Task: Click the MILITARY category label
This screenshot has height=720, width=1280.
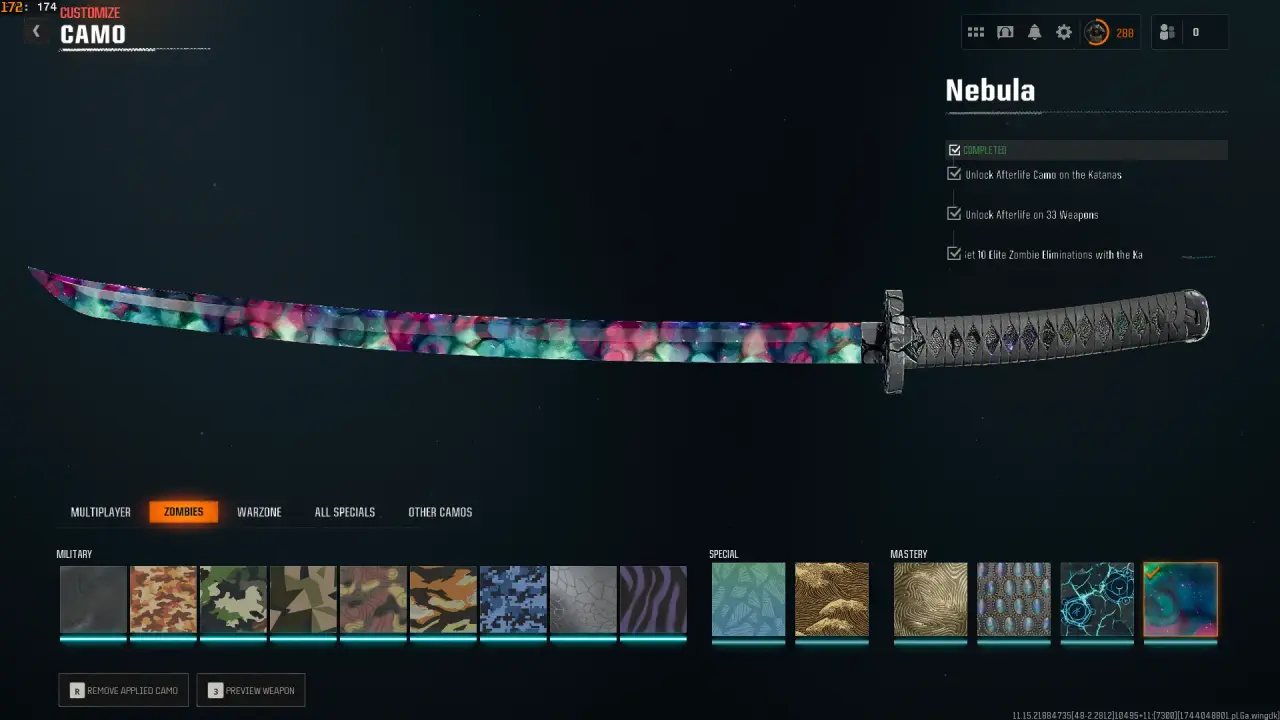Action: (x=74, y=554)
